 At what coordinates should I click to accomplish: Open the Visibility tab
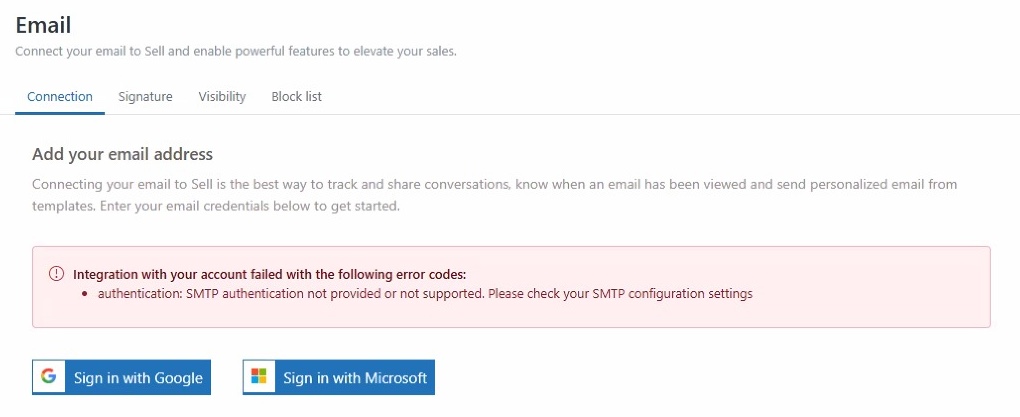coord(222,97)
